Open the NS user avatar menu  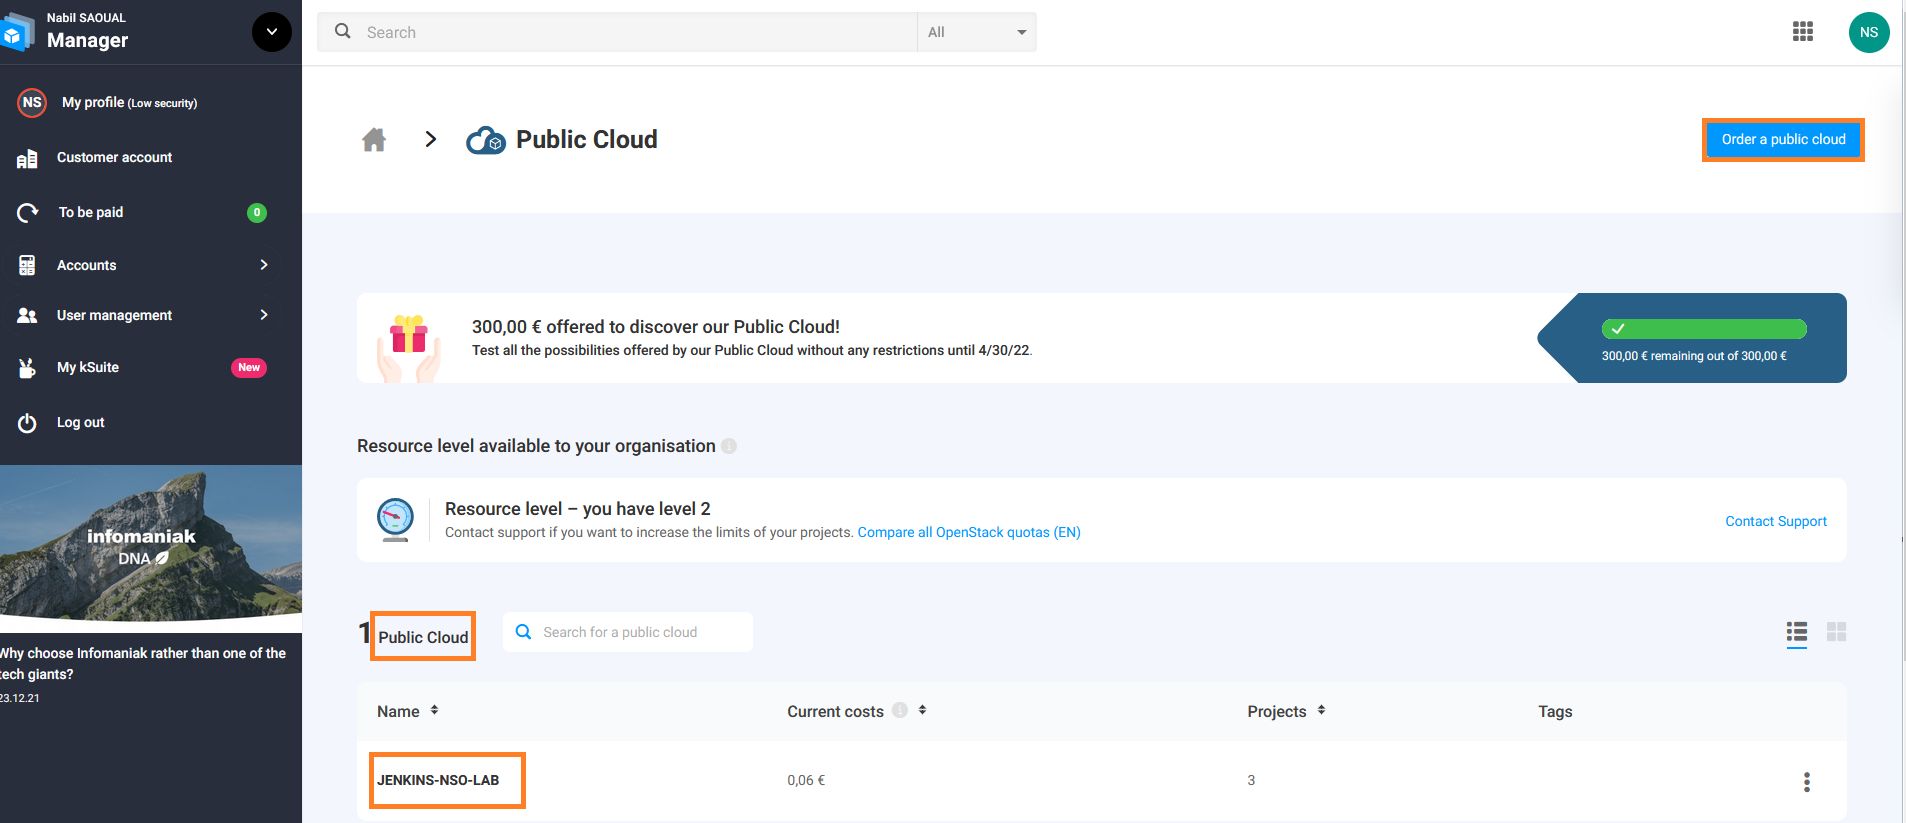click(1869, 32)
